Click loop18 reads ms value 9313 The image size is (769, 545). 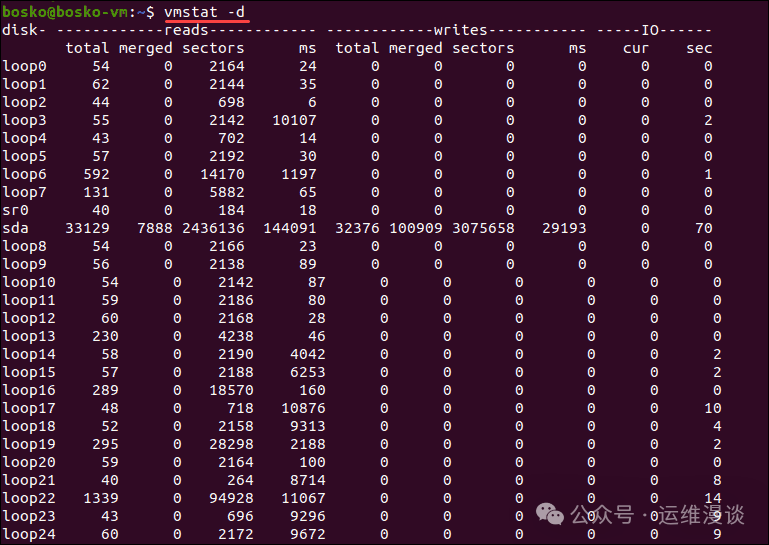click(x=308, y=426)
